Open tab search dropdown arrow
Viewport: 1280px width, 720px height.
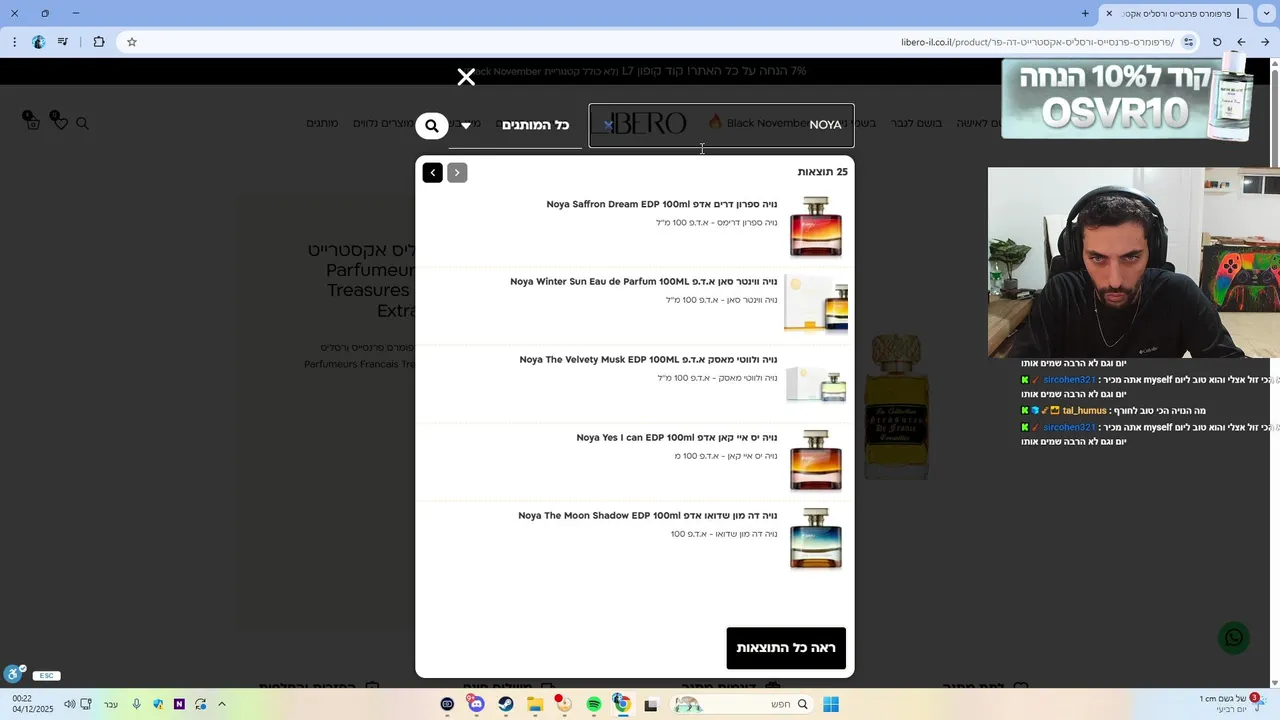1265,13
